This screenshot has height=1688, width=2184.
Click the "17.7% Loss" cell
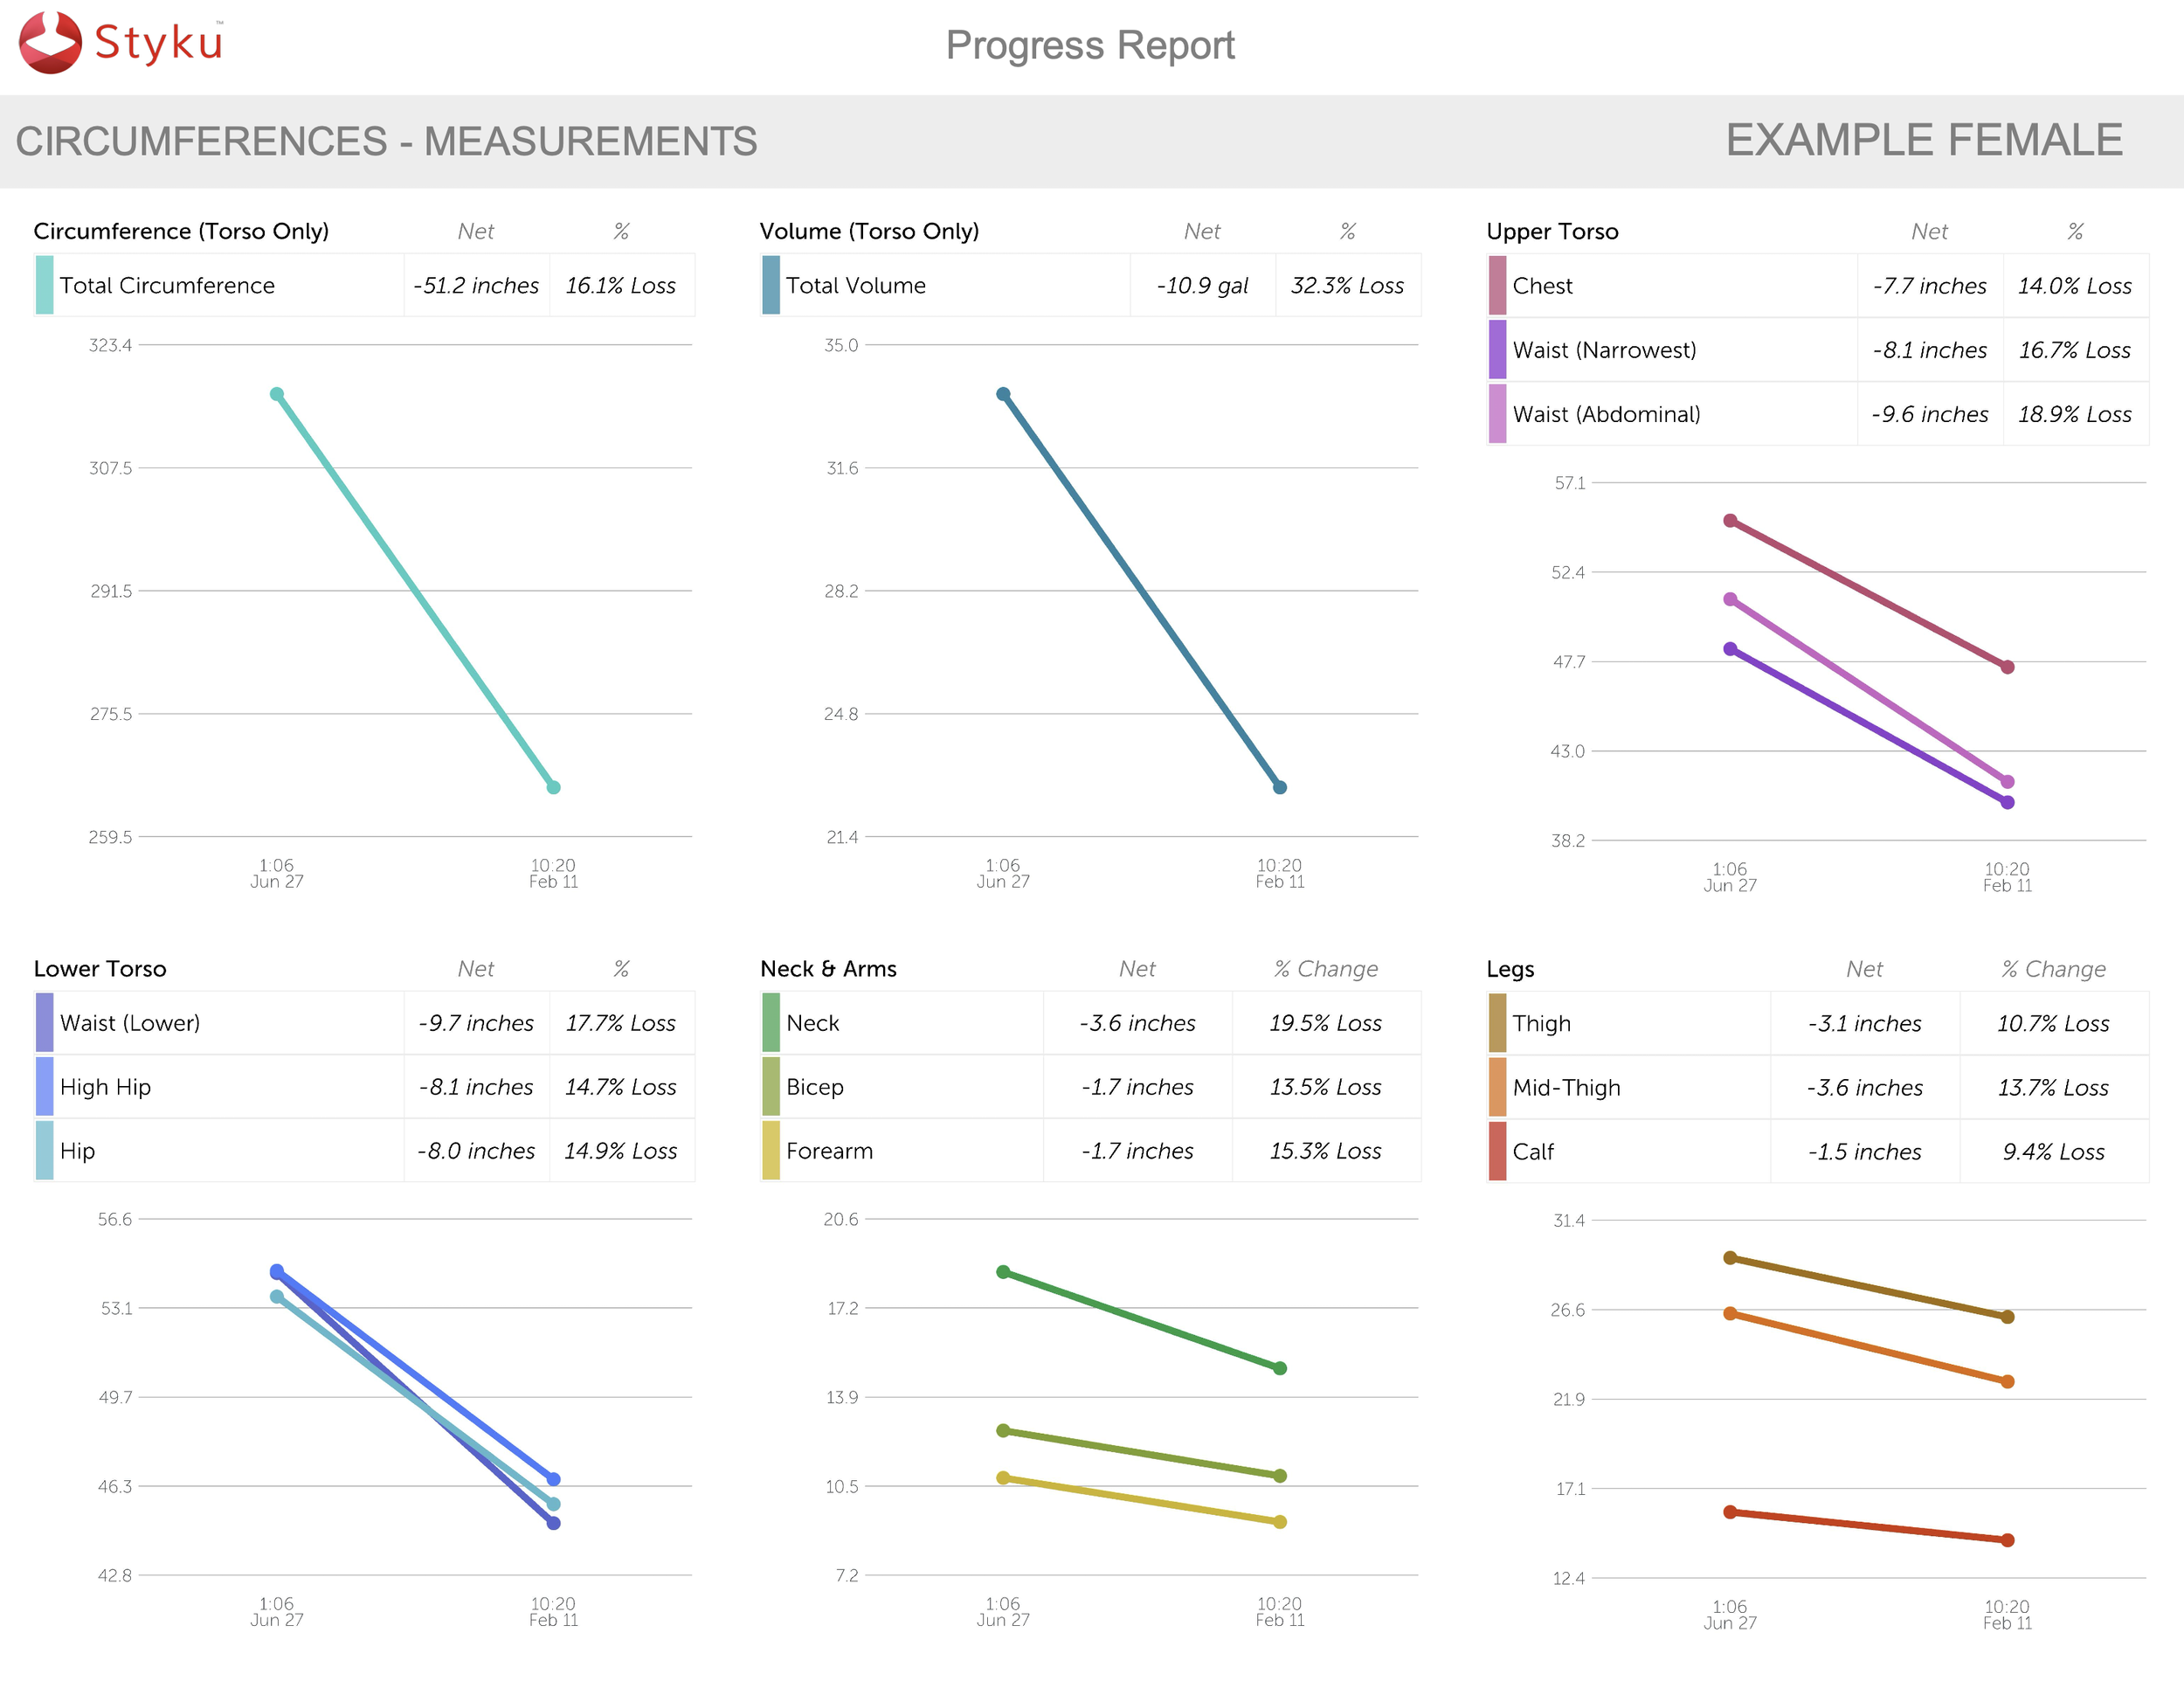tap(621, 1022)
